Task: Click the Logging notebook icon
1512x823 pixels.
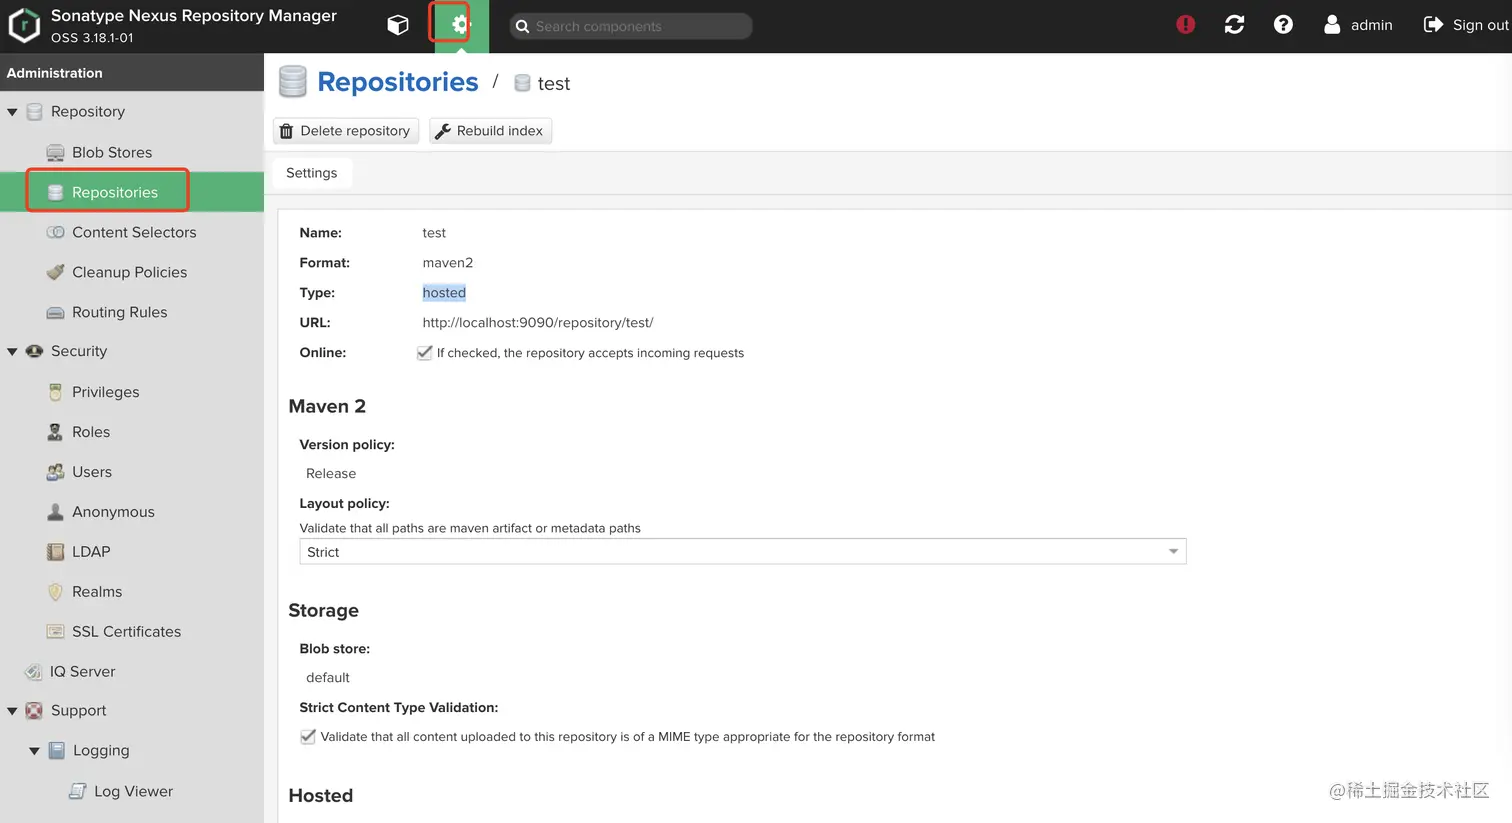Action: point(57,751)
